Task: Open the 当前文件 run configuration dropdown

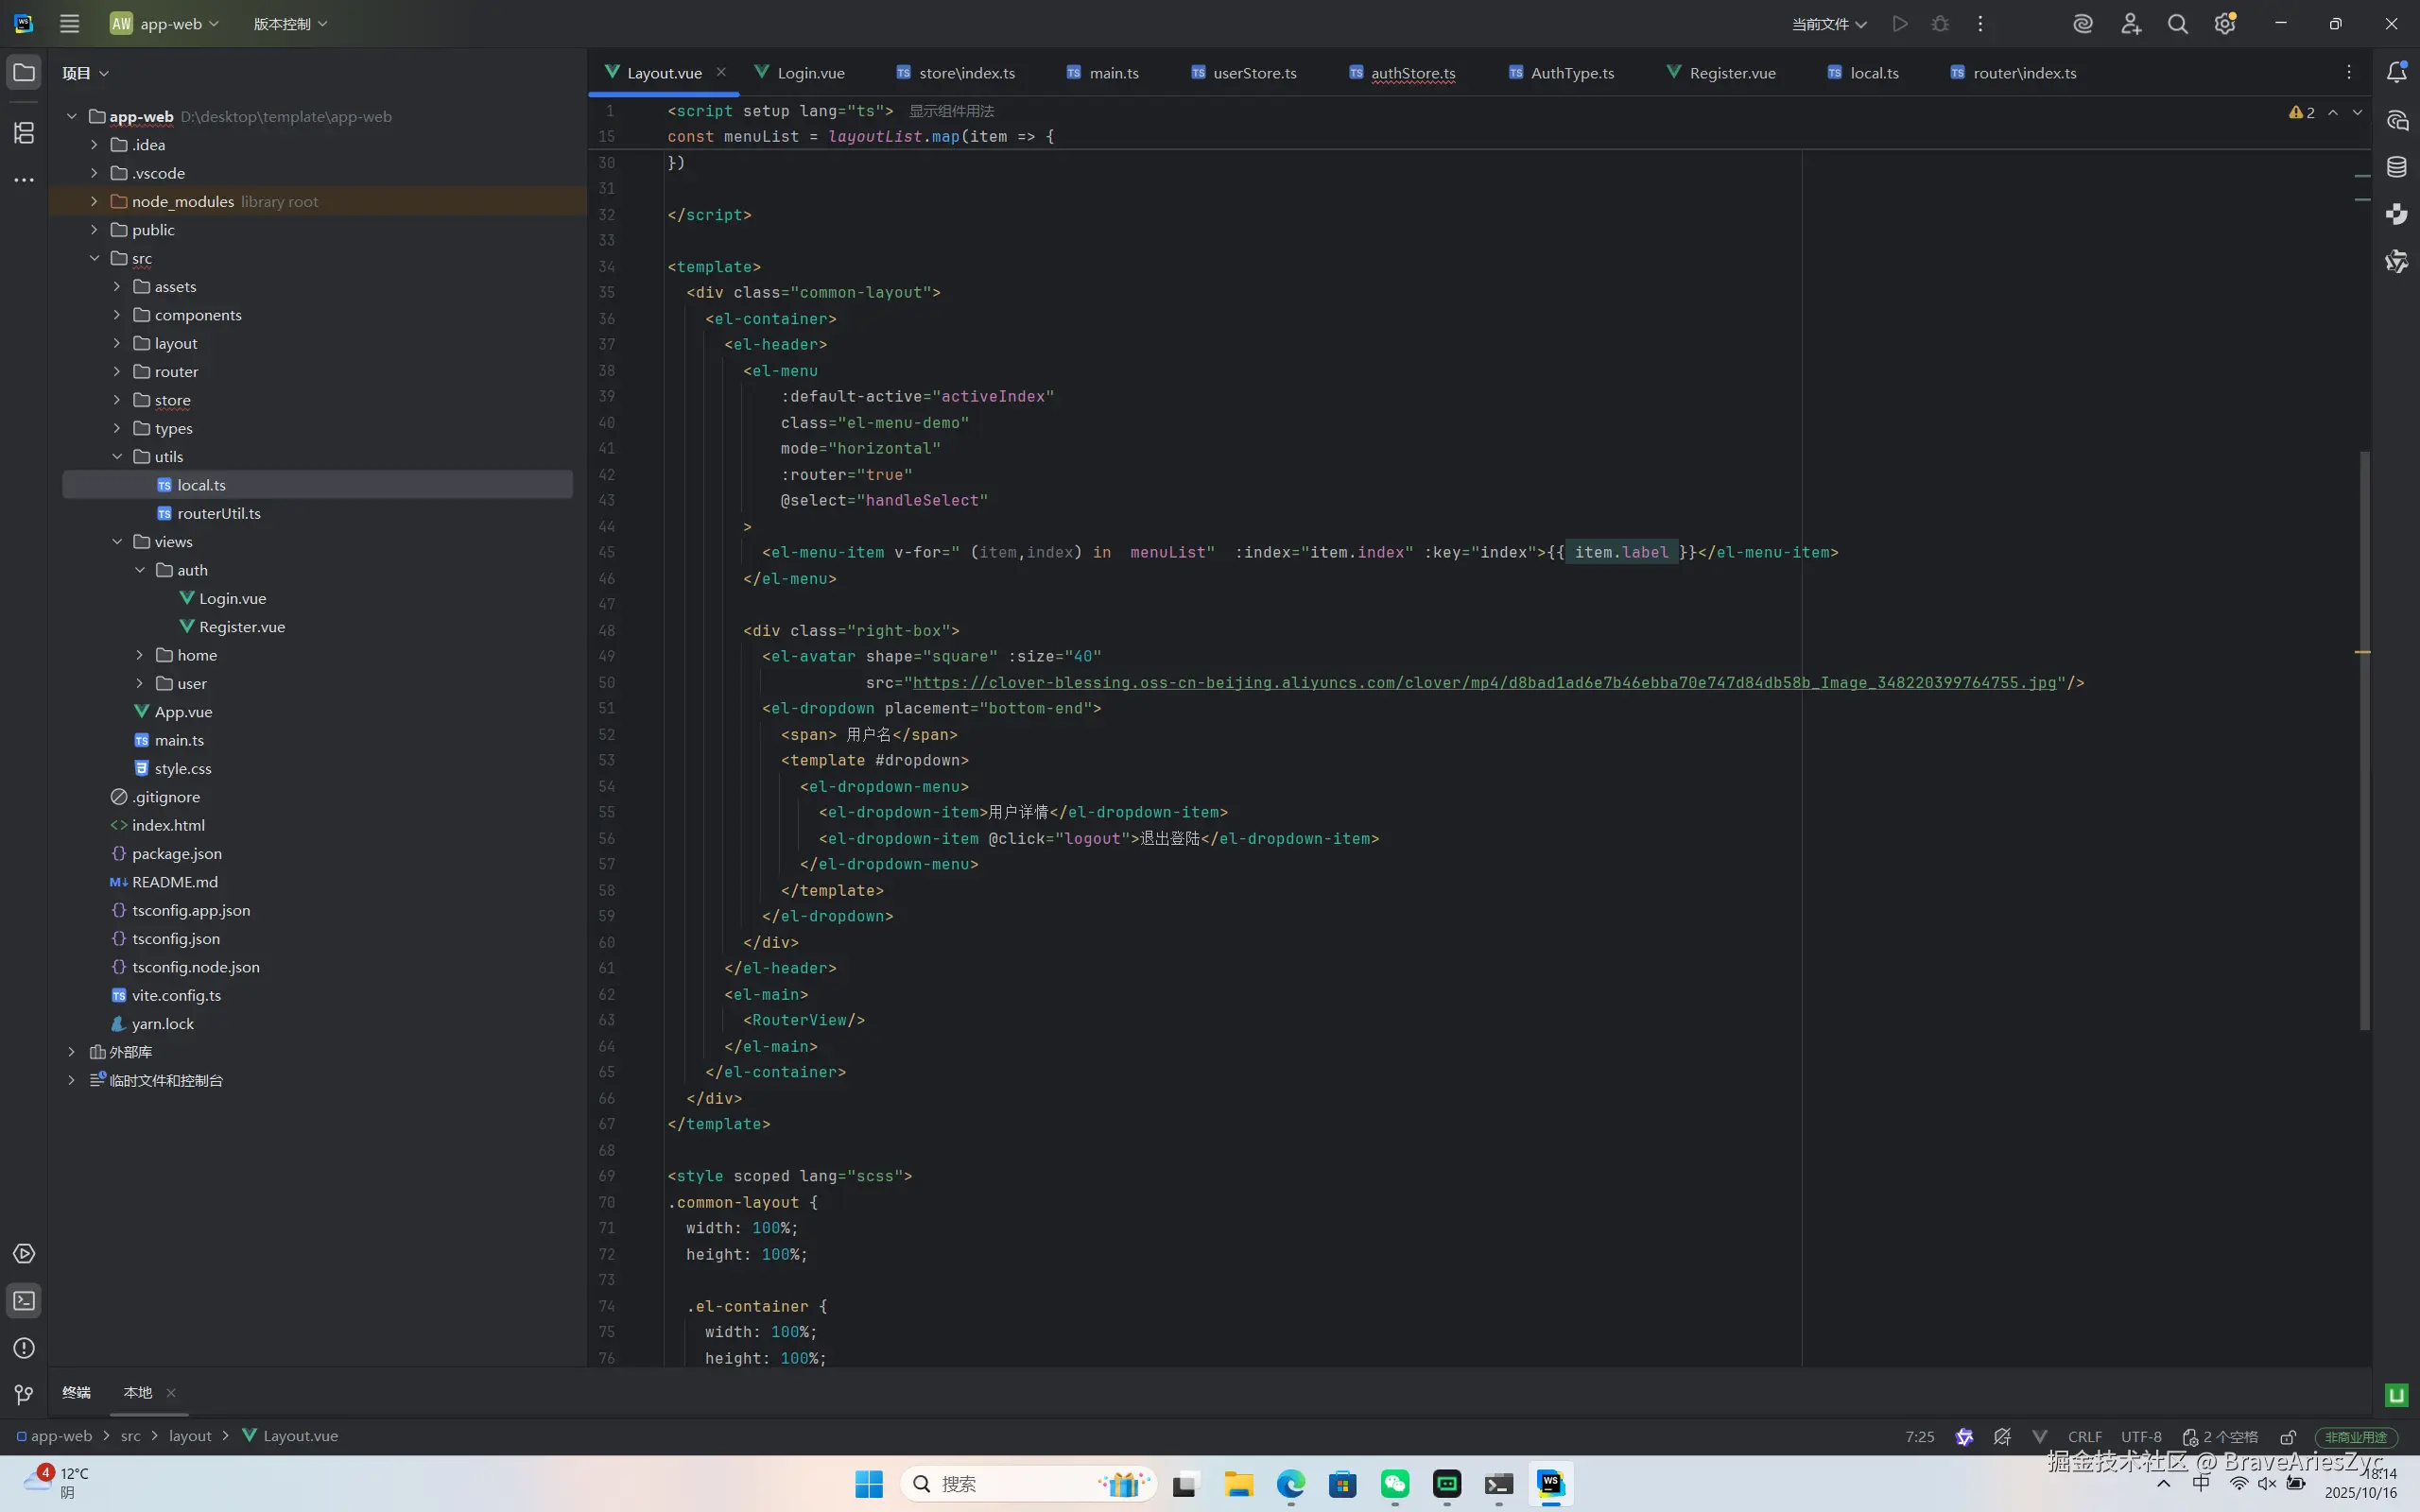Action: click(1828, 24)
